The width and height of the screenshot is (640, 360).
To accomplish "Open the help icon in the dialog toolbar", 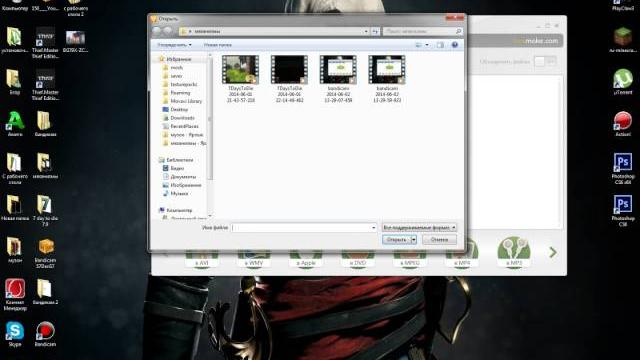I will [455, 45].
